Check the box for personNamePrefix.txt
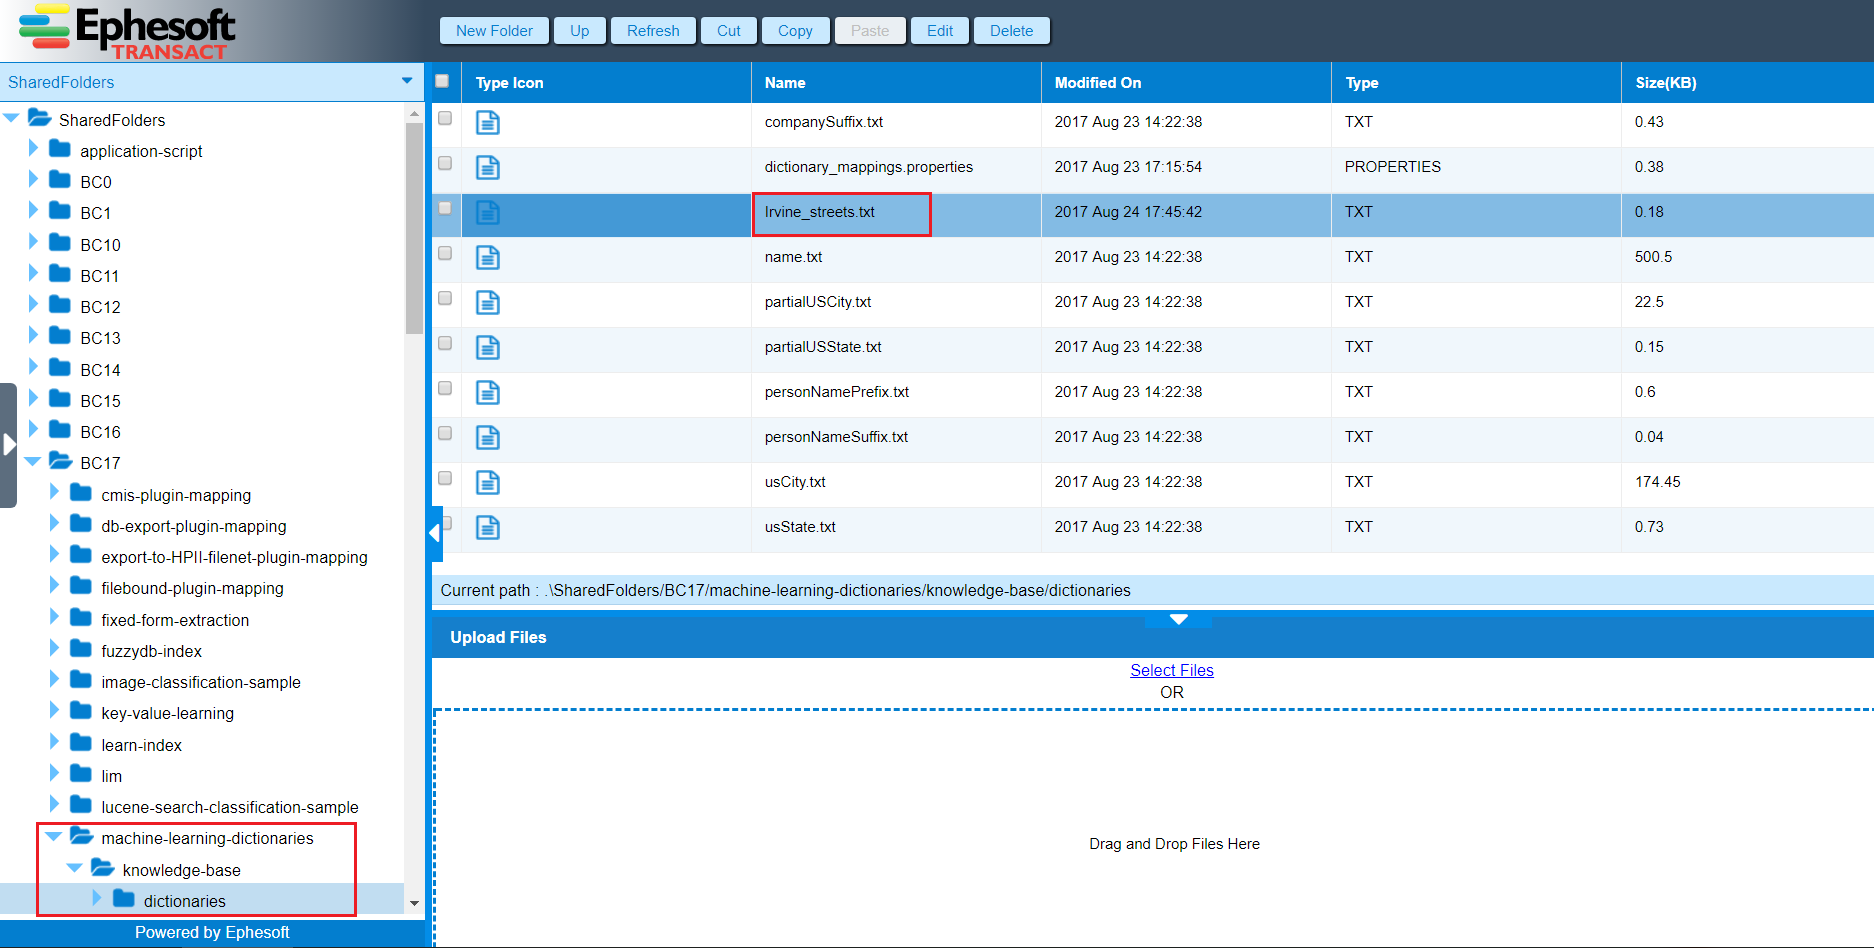Image resolution: width=1874 pixels, height=948 pixels. click(445, 388)
